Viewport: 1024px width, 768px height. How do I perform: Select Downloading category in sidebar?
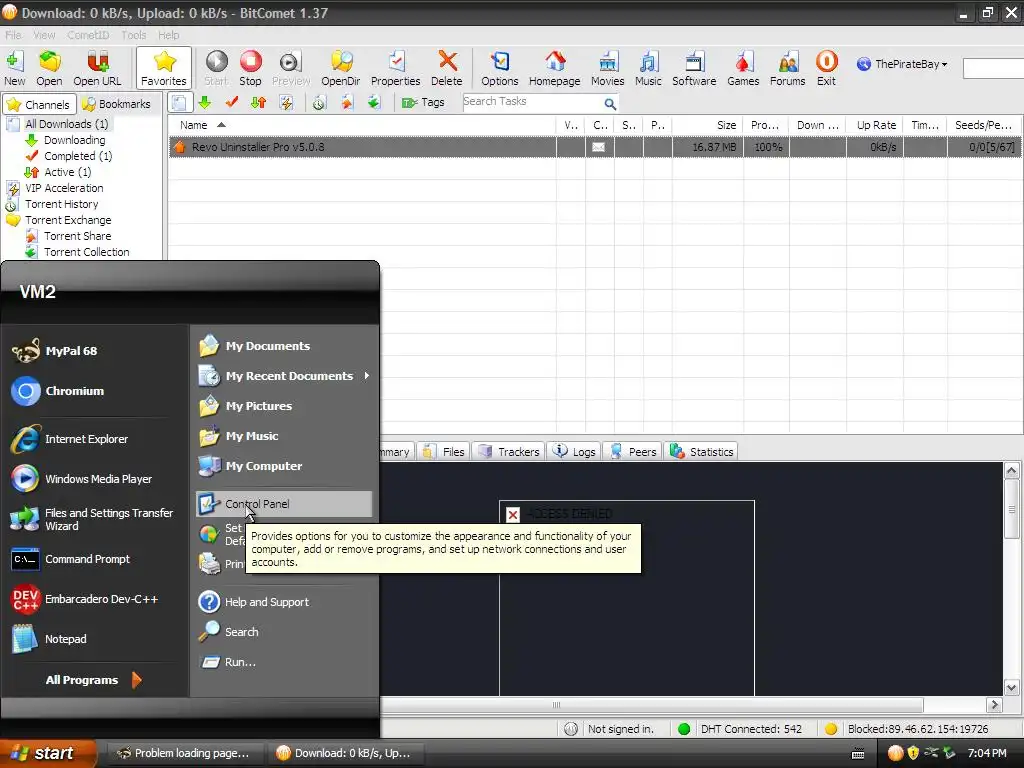74,140
